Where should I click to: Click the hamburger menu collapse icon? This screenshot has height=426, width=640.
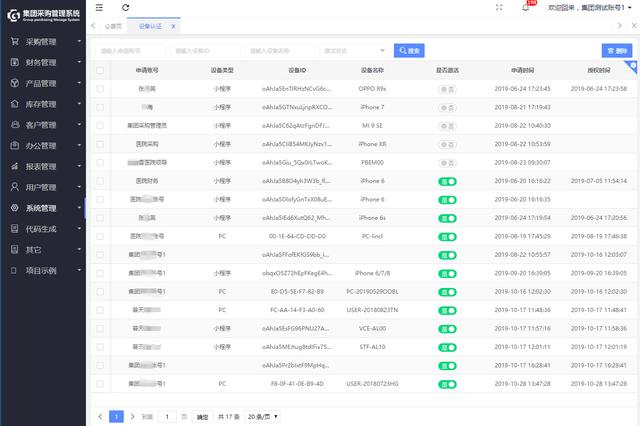[x=98, y=7]
